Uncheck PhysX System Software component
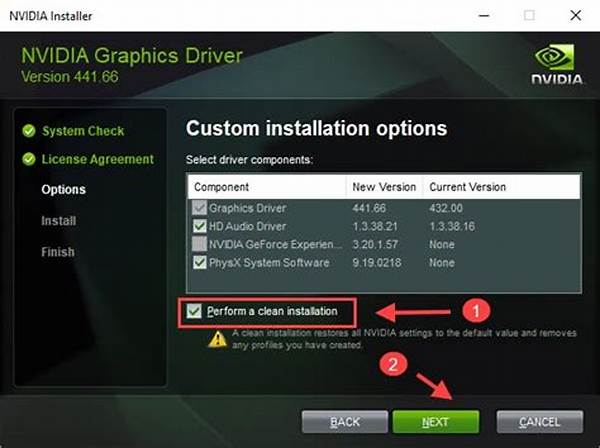Screen dimensions: 600x448 (199, 262)
